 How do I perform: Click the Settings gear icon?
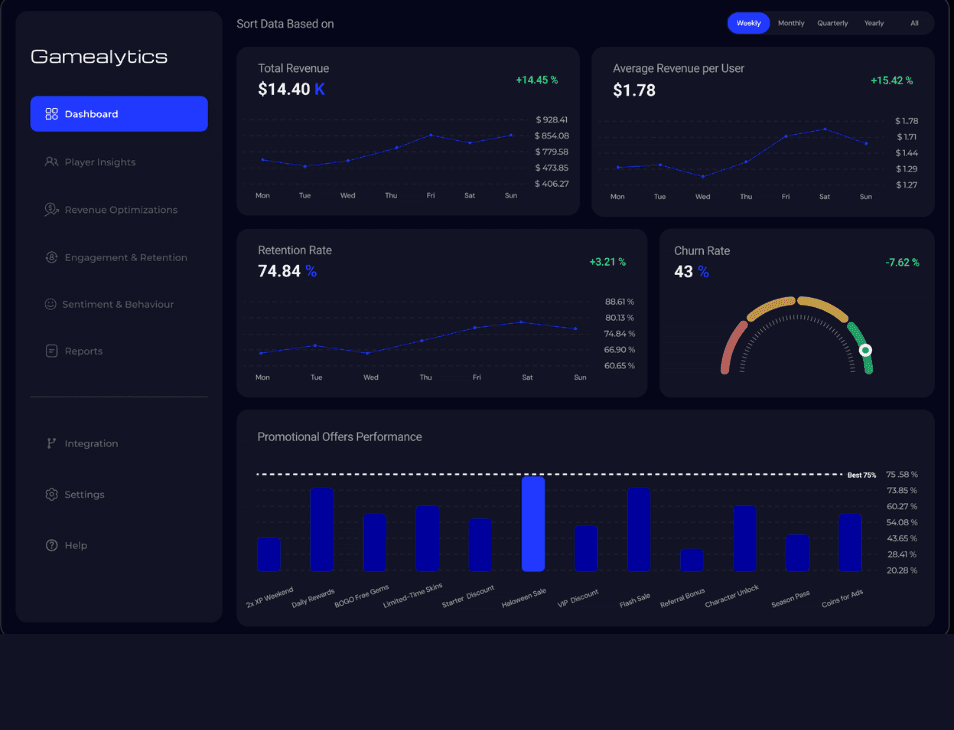click(52, 495)
